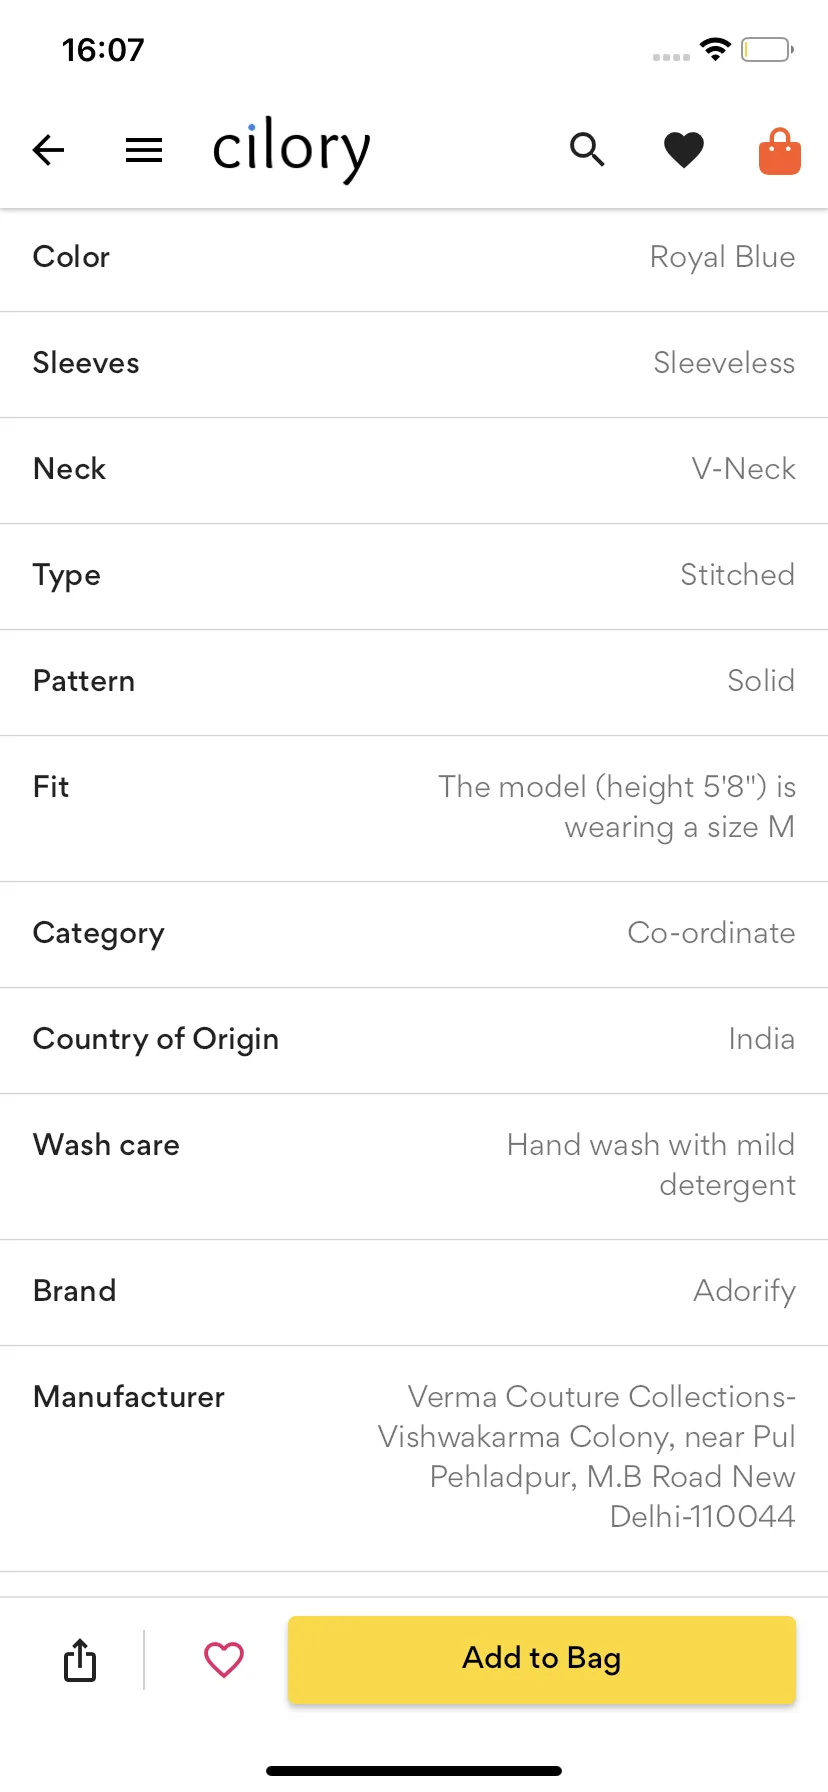Select the Color row
The image size is (828, 1792).
point(414,258)
